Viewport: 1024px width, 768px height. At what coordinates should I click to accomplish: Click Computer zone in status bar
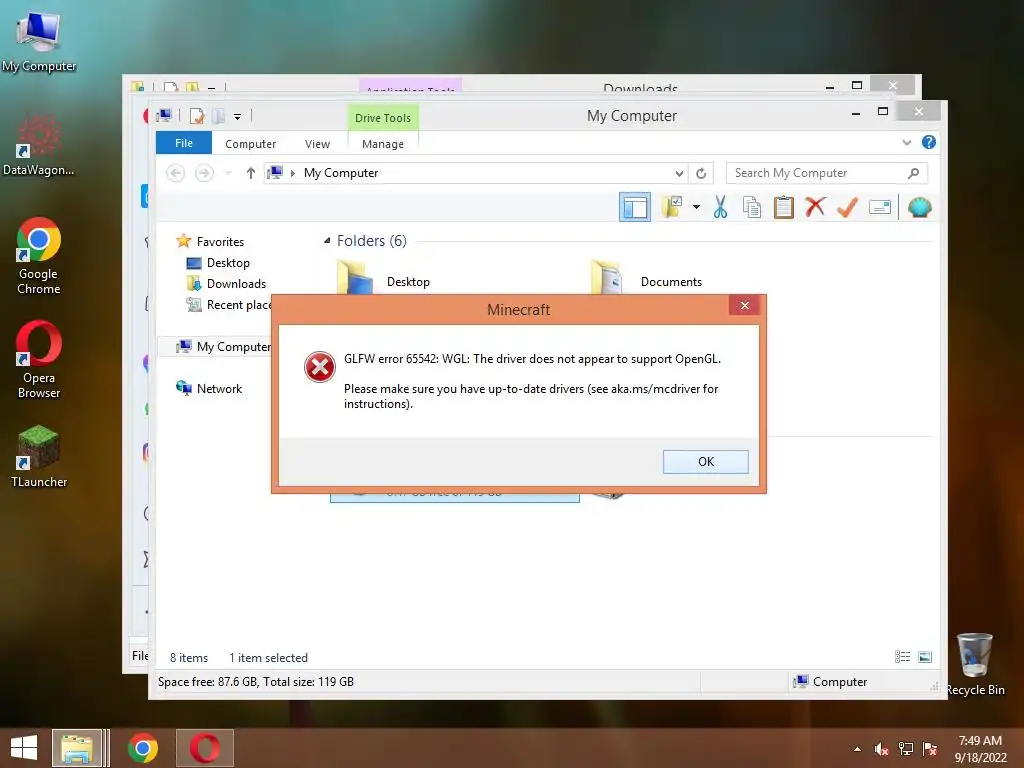pos(829,682)
